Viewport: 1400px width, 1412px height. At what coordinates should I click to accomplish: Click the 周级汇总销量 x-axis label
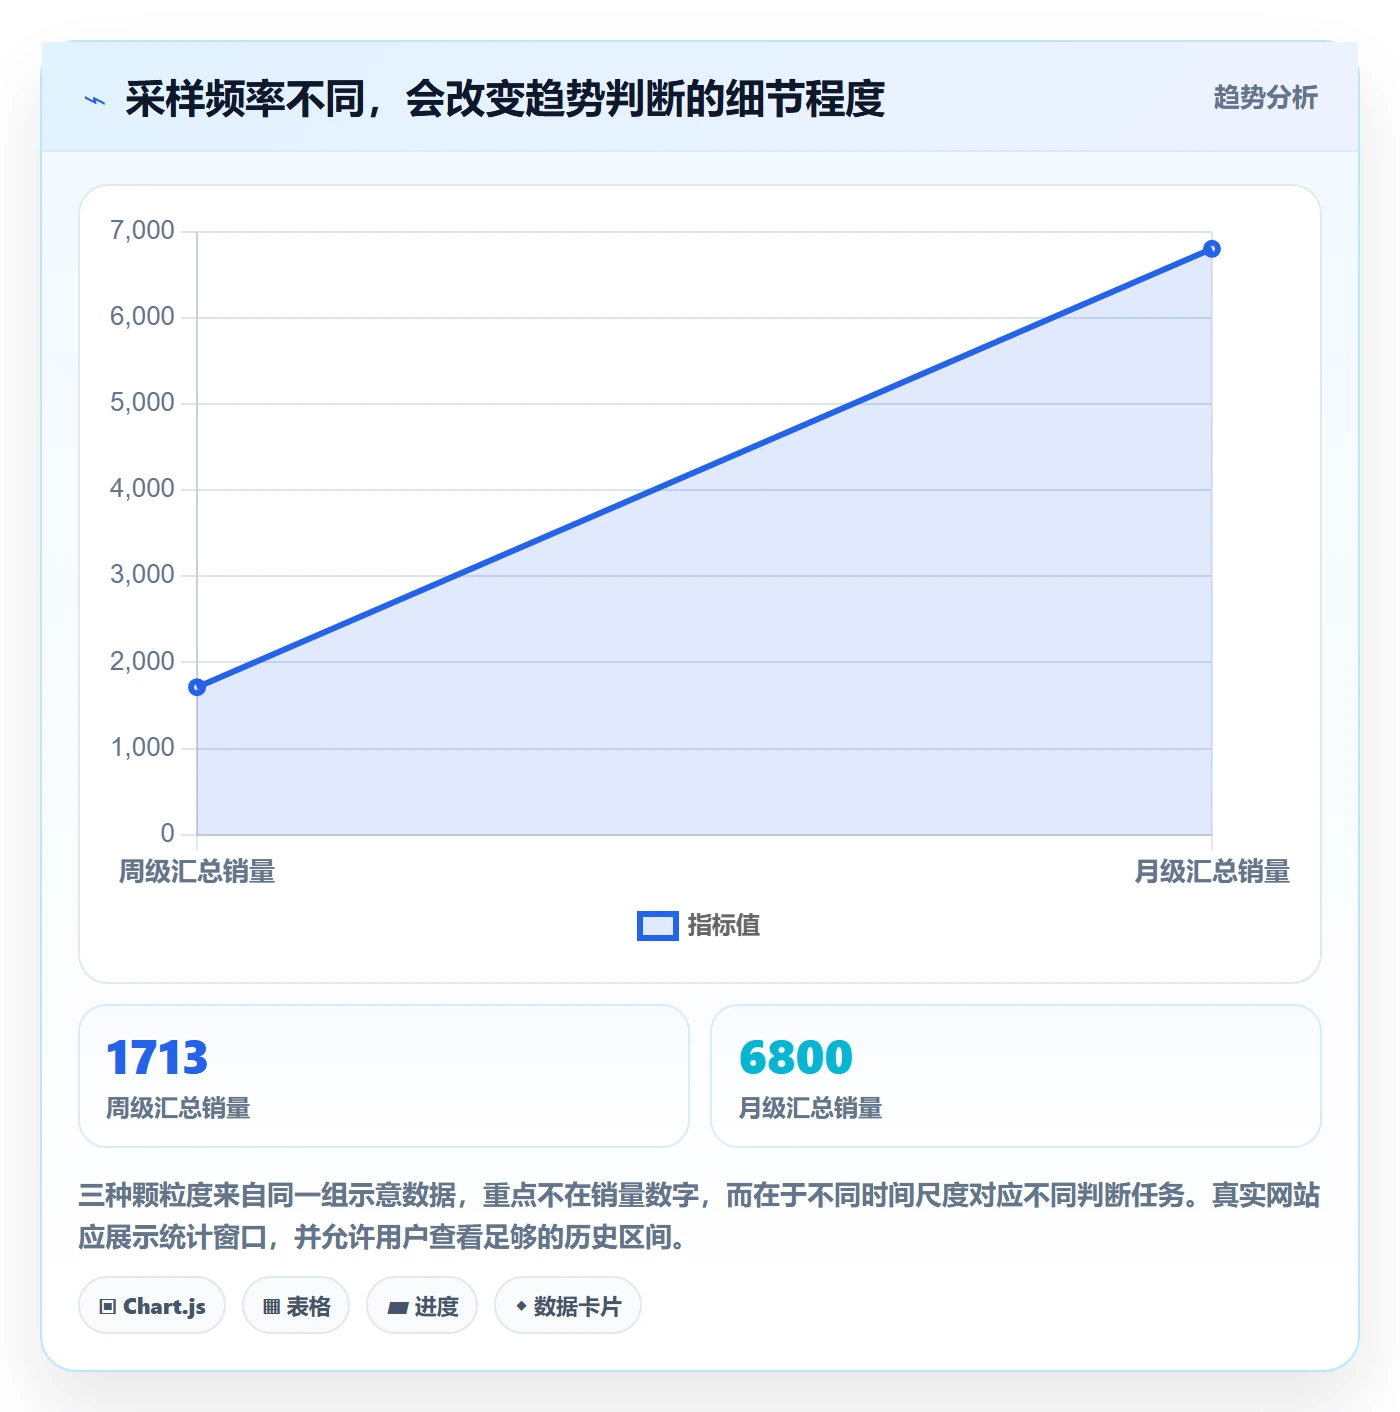point(197,872)
